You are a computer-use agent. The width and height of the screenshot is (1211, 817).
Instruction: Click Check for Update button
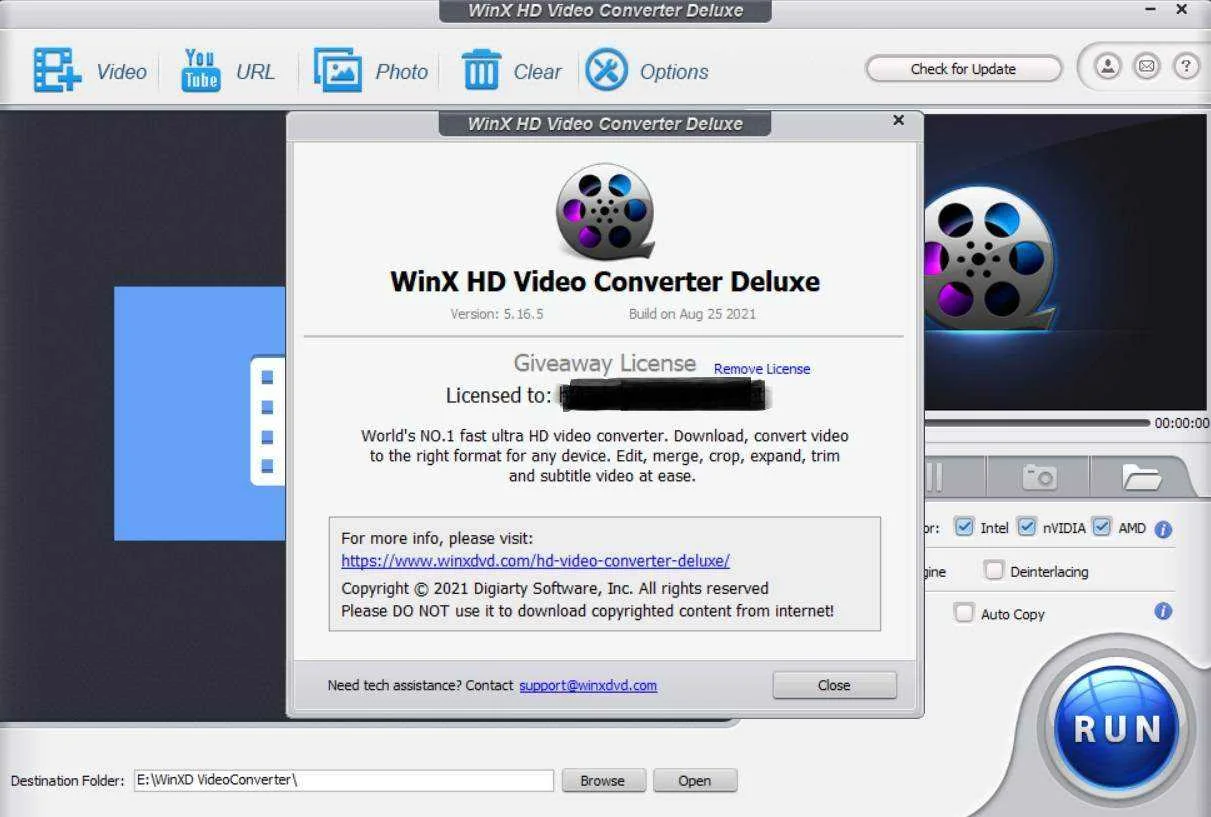tap(963, 69)
